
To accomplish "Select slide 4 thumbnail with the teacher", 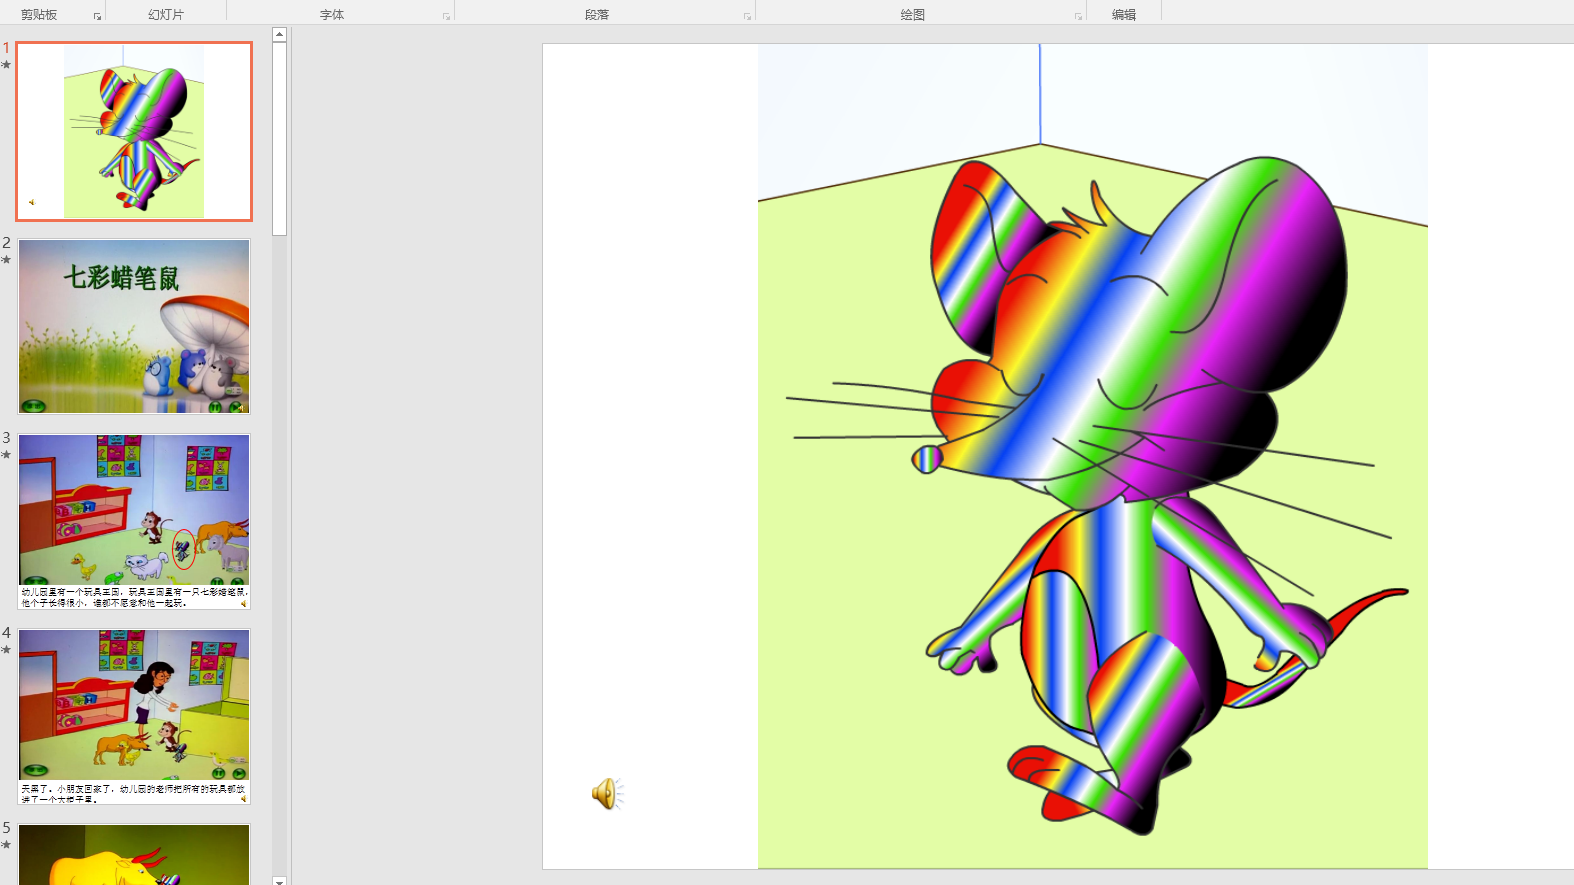I will pos(134,716).
